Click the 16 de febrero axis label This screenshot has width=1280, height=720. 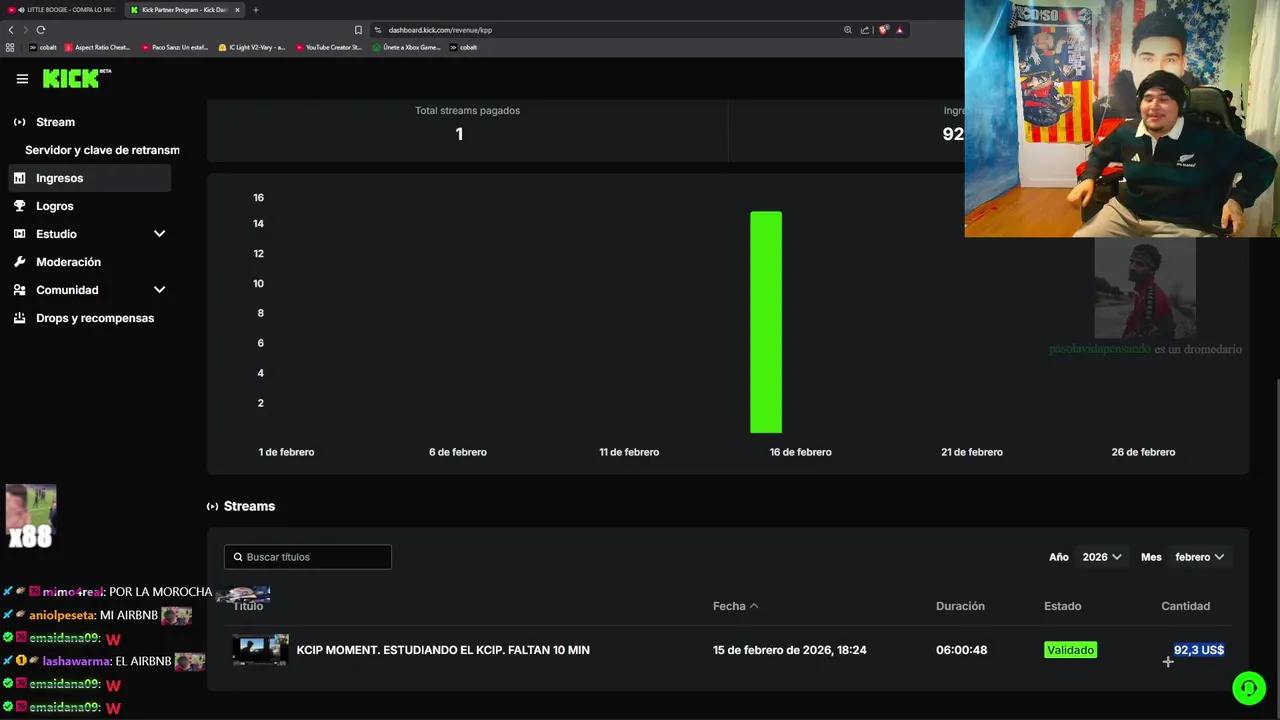tap(800, 452)
